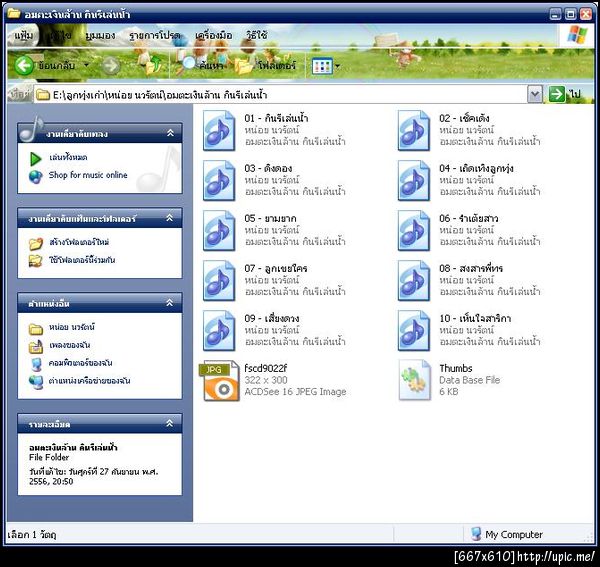
Task: Select music file 03 - ดิงดอง icon
Action: [x=219, y=181]
